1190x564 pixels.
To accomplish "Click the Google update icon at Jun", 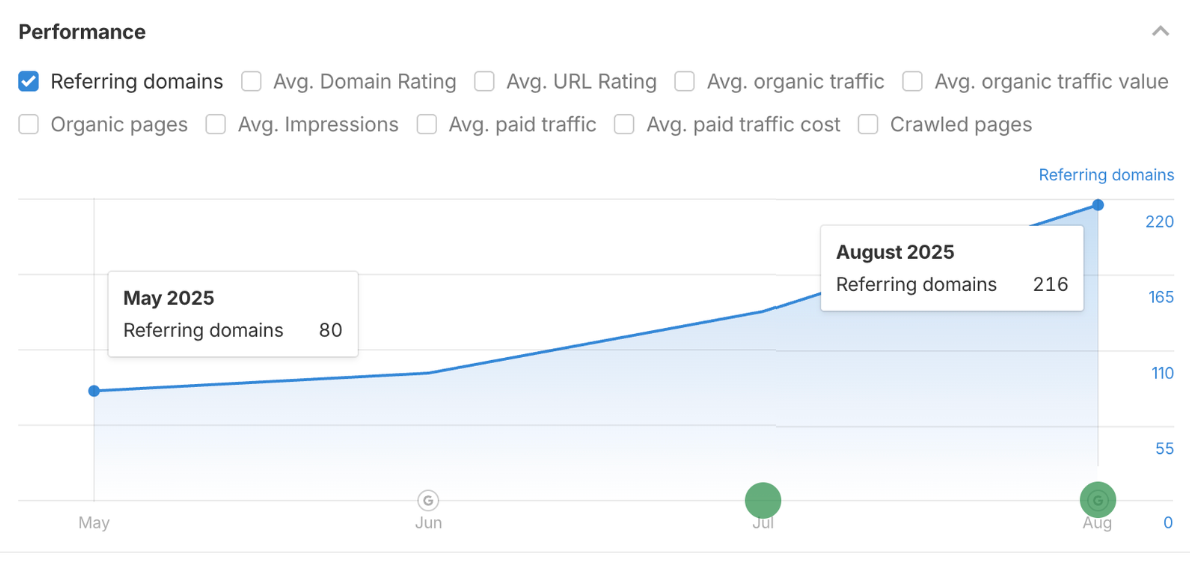I will 429,500.
